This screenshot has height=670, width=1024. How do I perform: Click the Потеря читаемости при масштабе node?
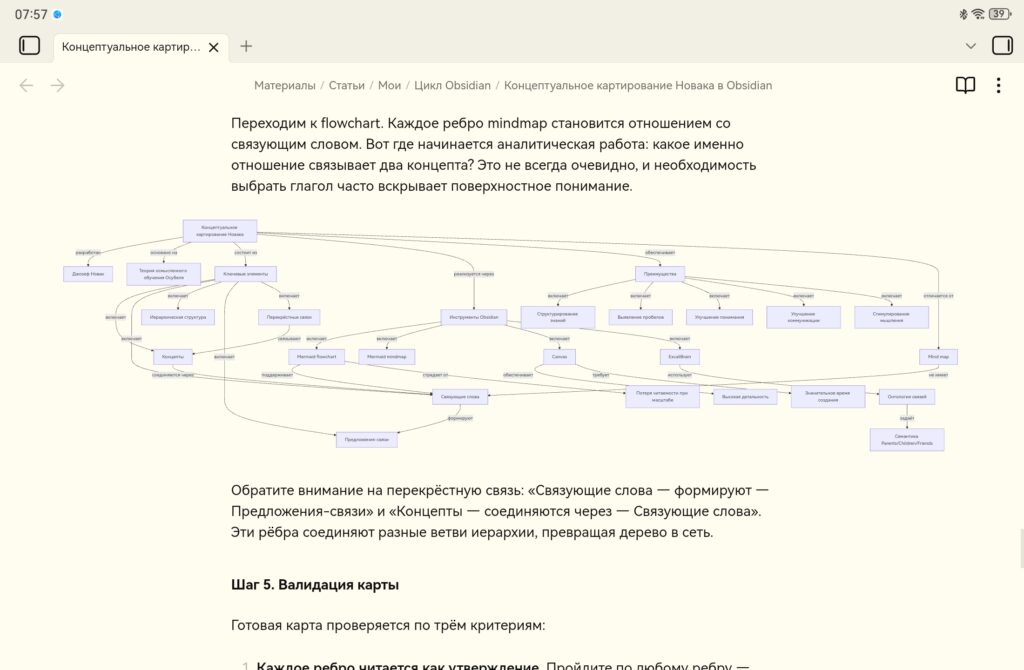click(x=662, y=396)
